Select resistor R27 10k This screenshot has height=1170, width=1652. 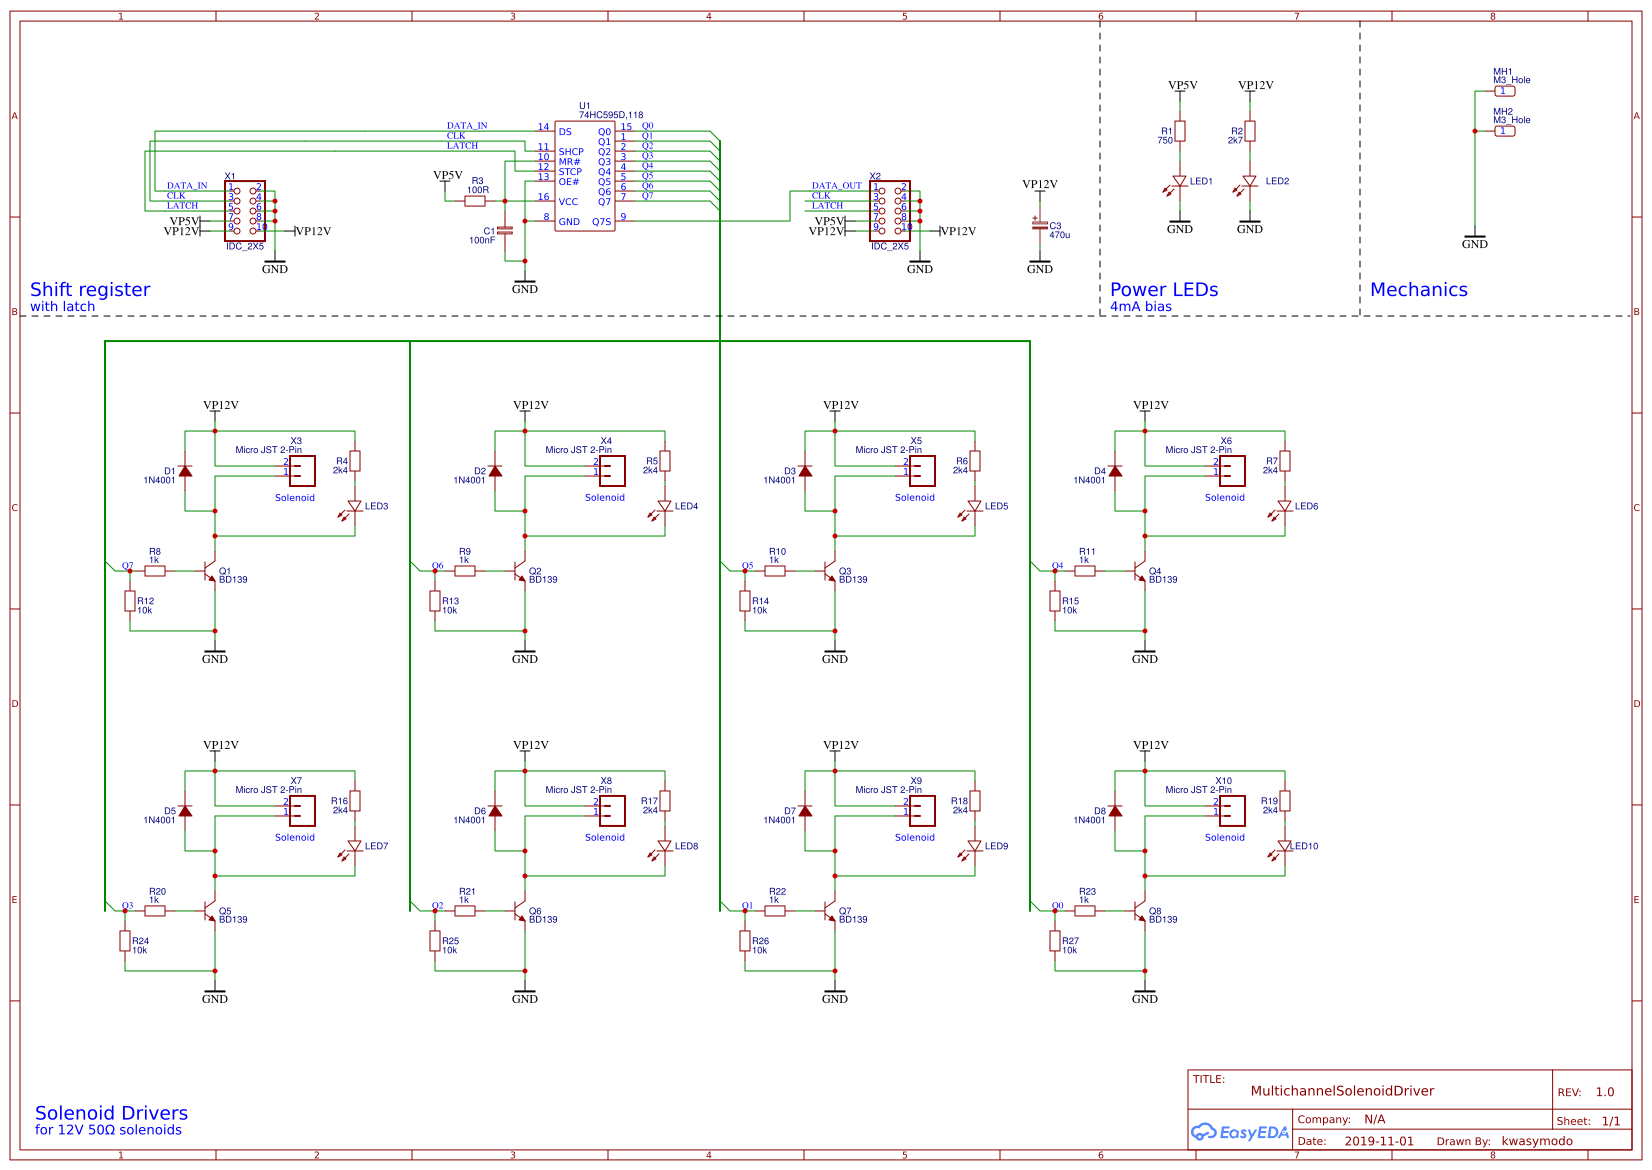pyautogui.click(x=1057, y=940)
